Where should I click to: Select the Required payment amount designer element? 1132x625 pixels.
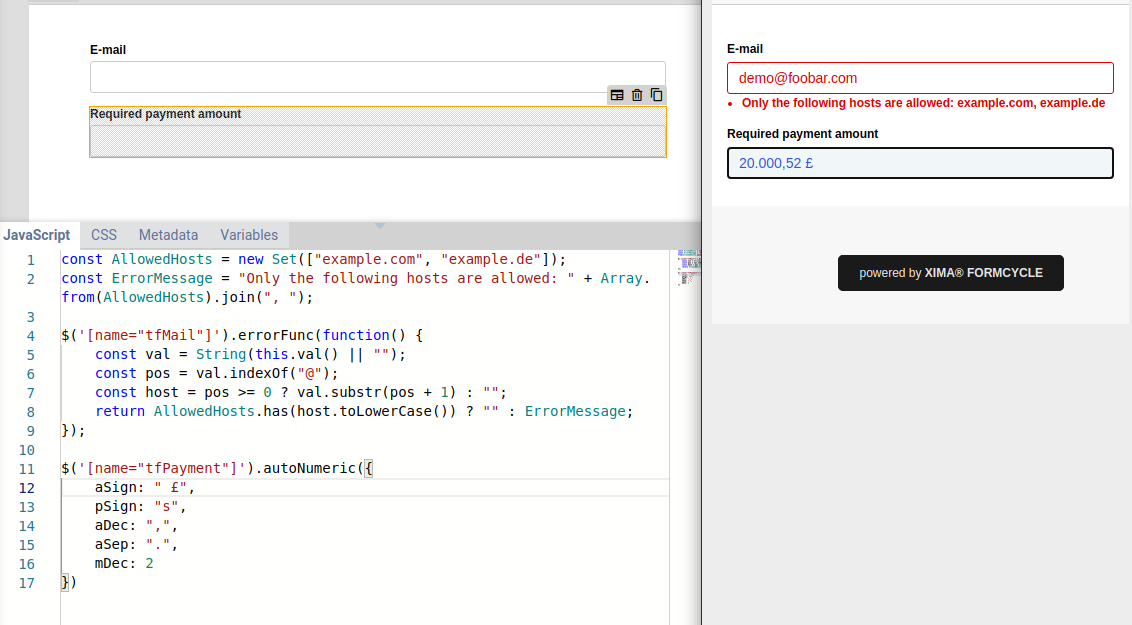coord(377,133)
